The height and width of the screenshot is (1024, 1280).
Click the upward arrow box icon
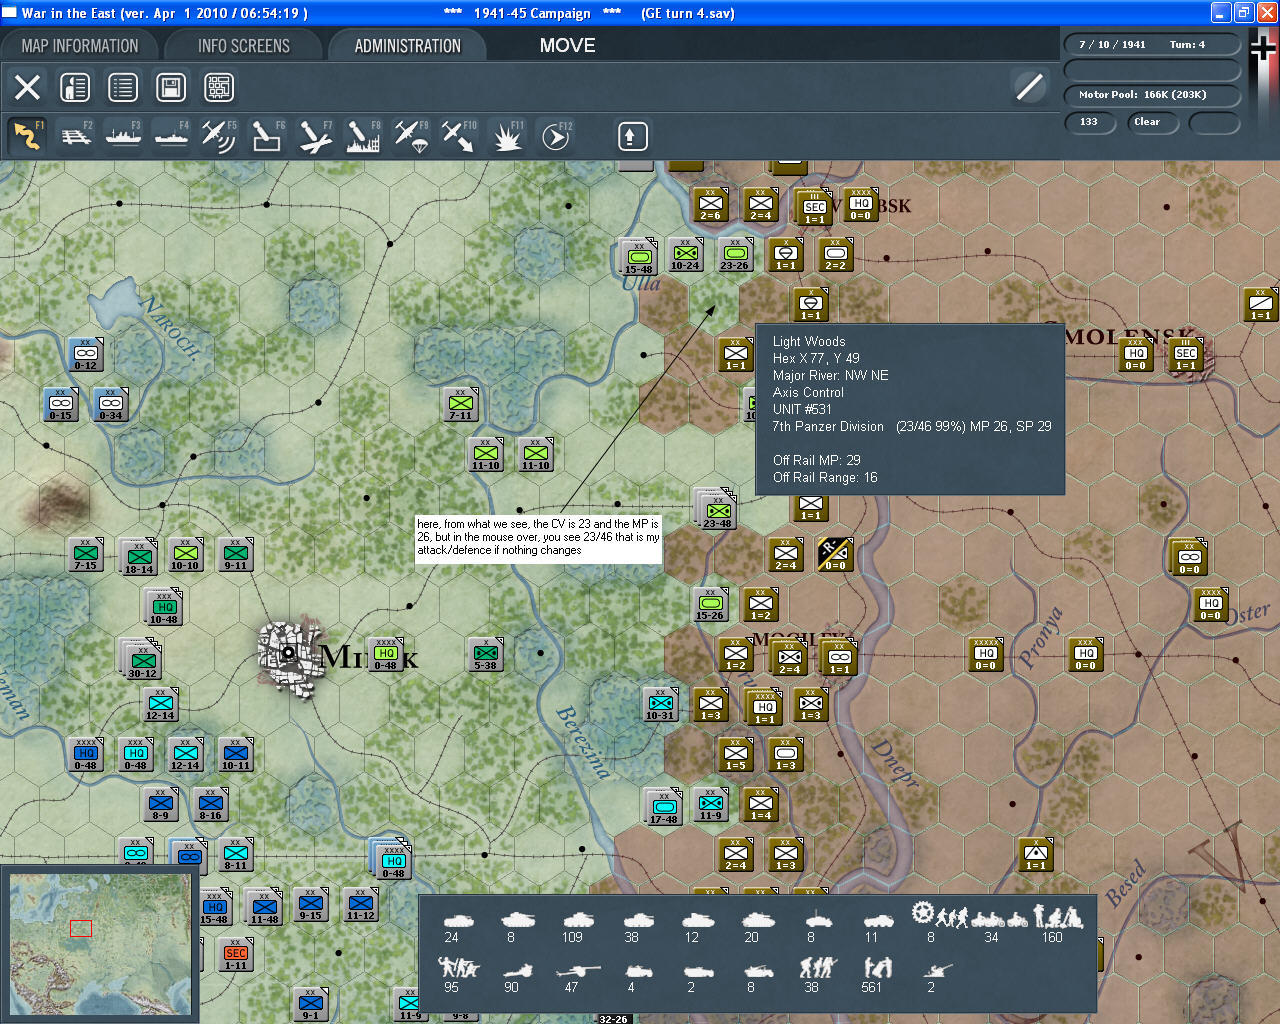632,136
